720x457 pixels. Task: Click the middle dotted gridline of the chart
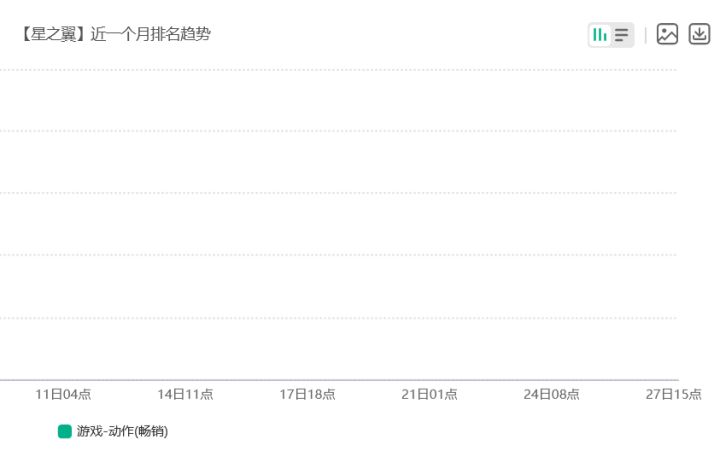(x=338, y=193)
